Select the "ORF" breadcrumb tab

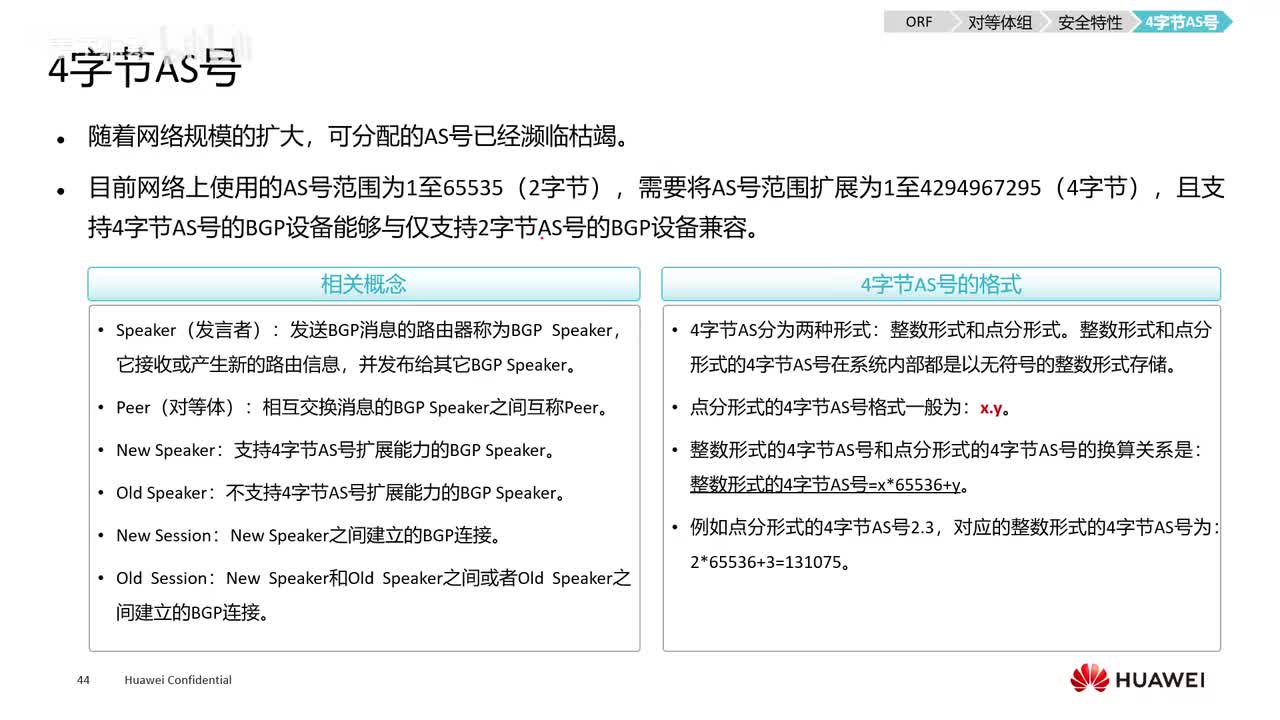pos(918,22)
